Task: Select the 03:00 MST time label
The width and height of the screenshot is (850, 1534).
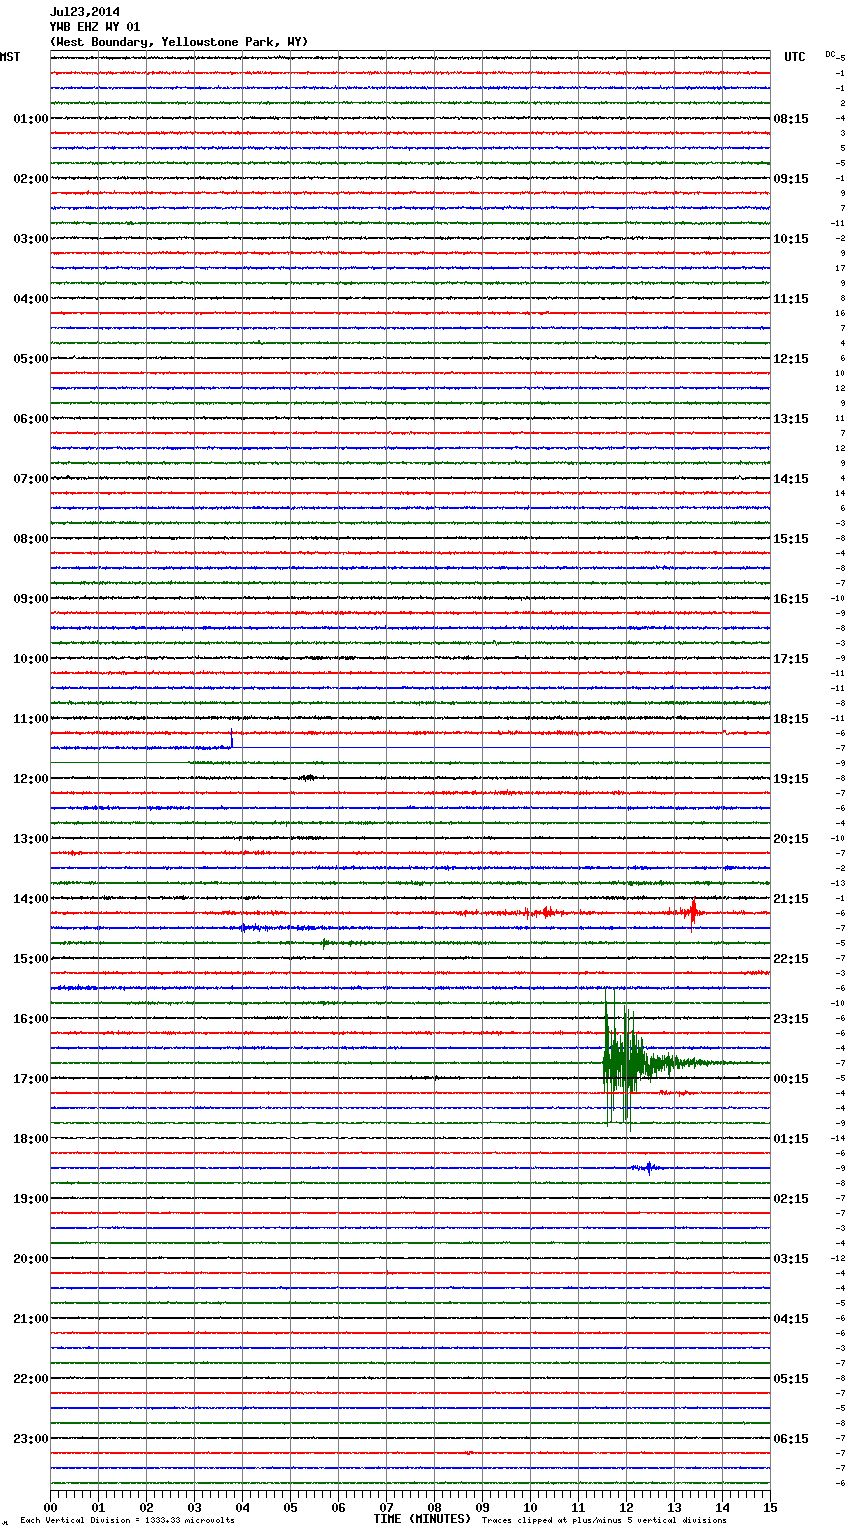Action: pyautogui.click(x=31, y=239)
